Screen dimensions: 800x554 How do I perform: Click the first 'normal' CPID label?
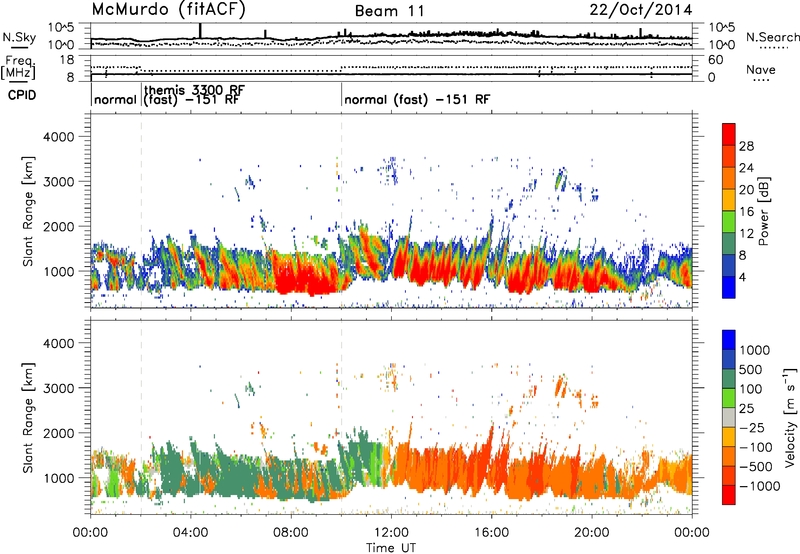click(115, 100)
